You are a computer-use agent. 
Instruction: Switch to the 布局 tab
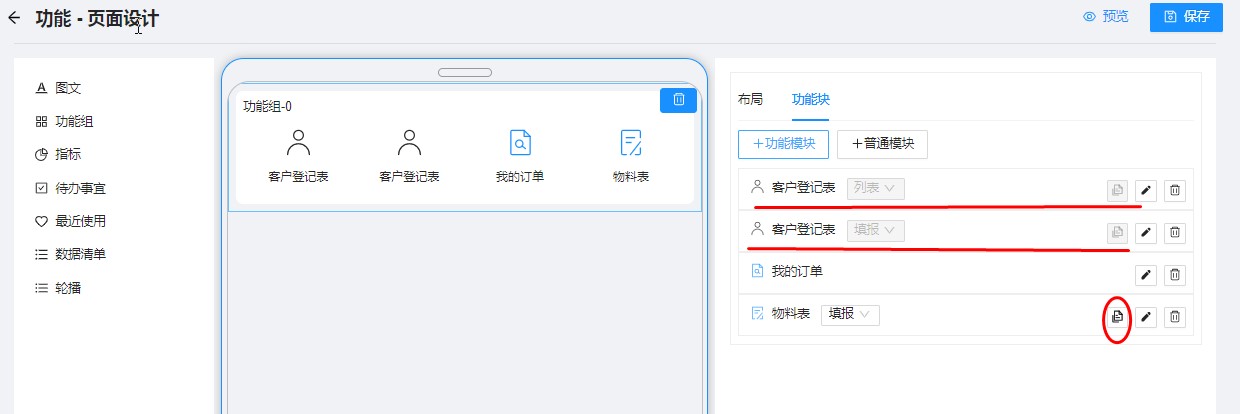750,99
